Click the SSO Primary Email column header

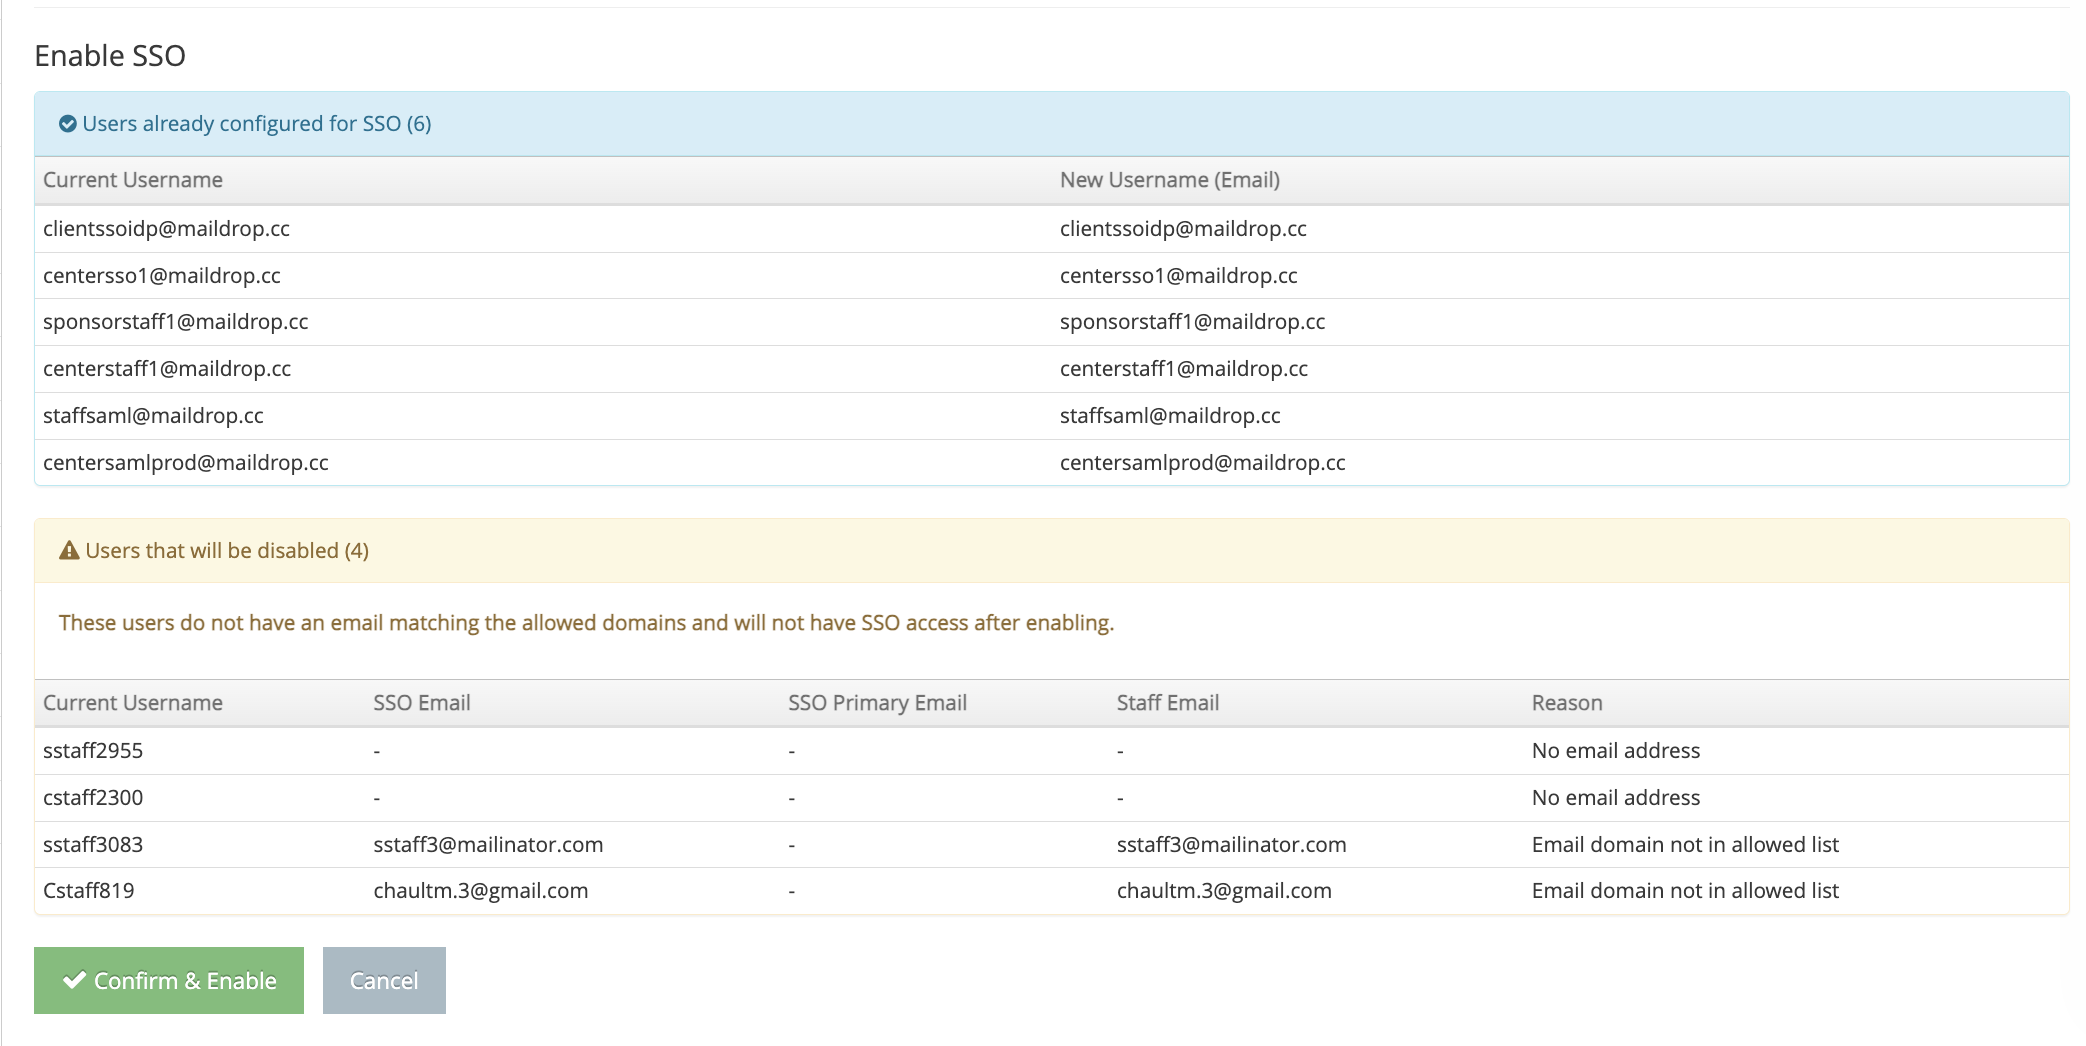click(877, 703)
